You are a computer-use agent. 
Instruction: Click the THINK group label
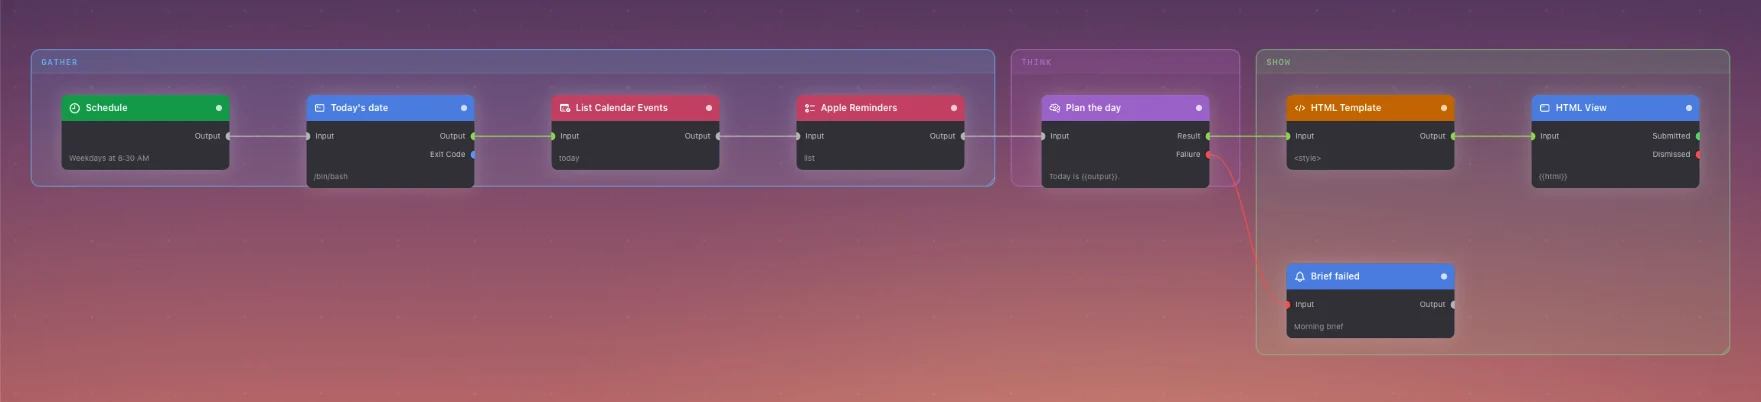pos(1036,62)
